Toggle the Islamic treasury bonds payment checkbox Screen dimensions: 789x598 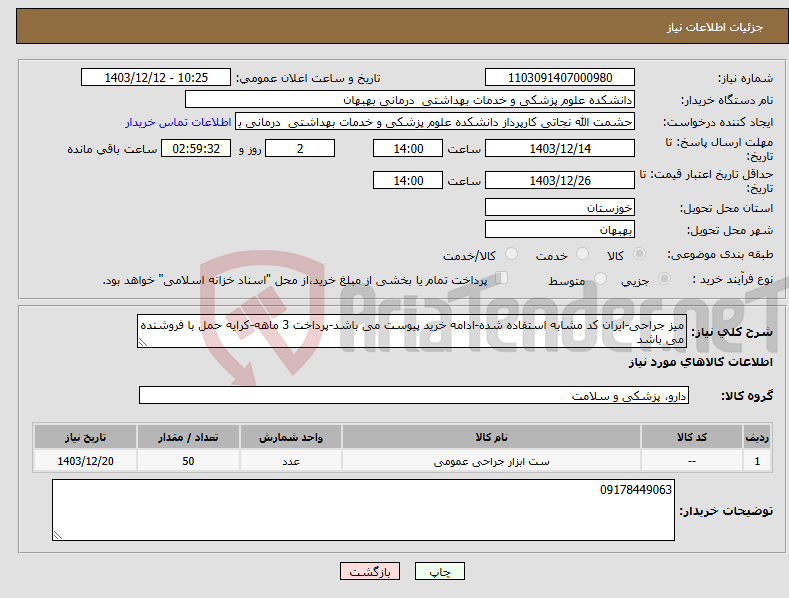click(502, 278)
